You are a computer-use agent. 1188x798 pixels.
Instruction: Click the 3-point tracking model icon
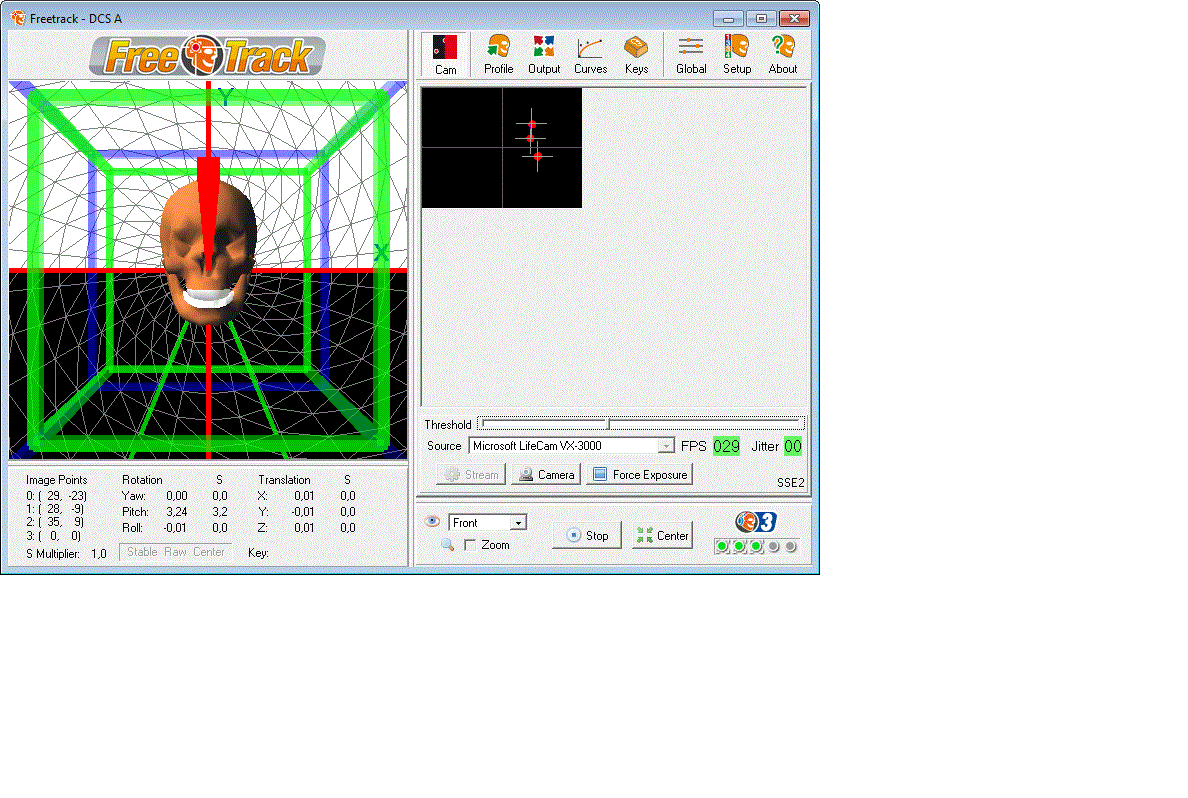click(x=756, y=521)
